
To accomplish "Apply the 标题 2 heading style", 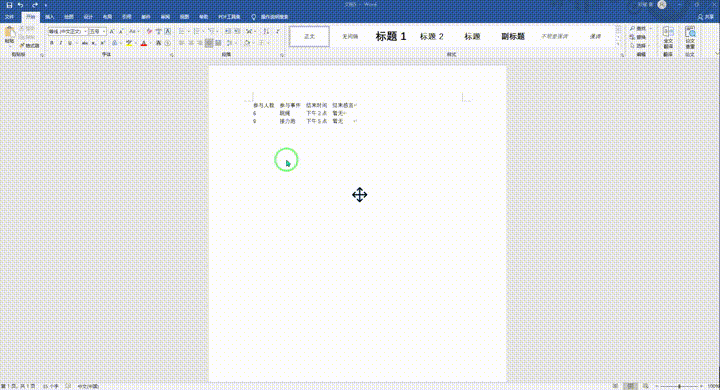I will (x=432, y=36).
